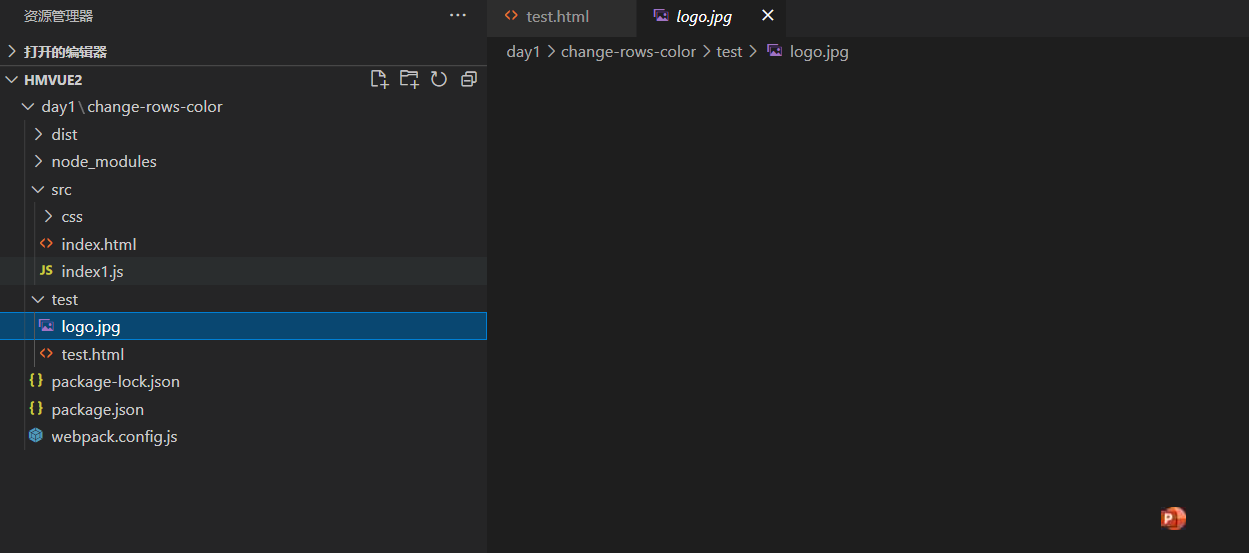Click change-rows-color in the breadcrumb
Screen dimensions: 1249x553
[x=628, y=52]
